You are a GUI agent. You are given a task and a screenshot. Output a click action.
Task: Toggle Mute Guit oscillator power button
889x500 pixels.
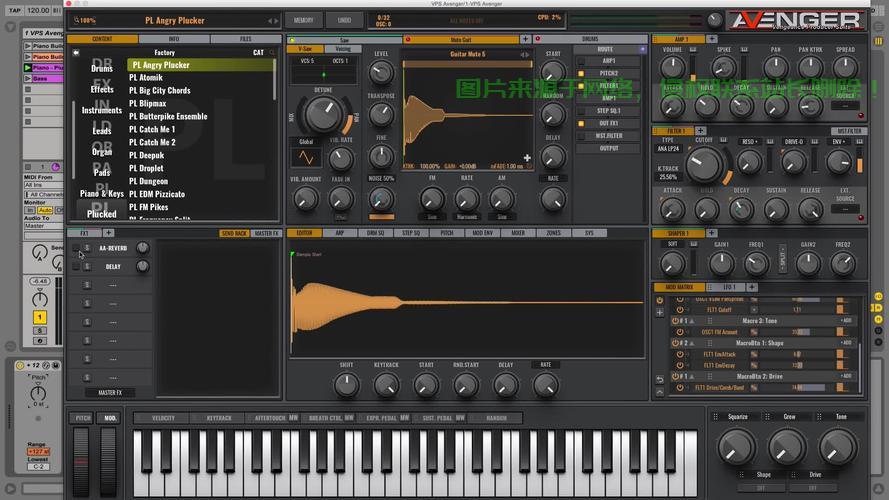pyautogui.click(x=408, y=40)
